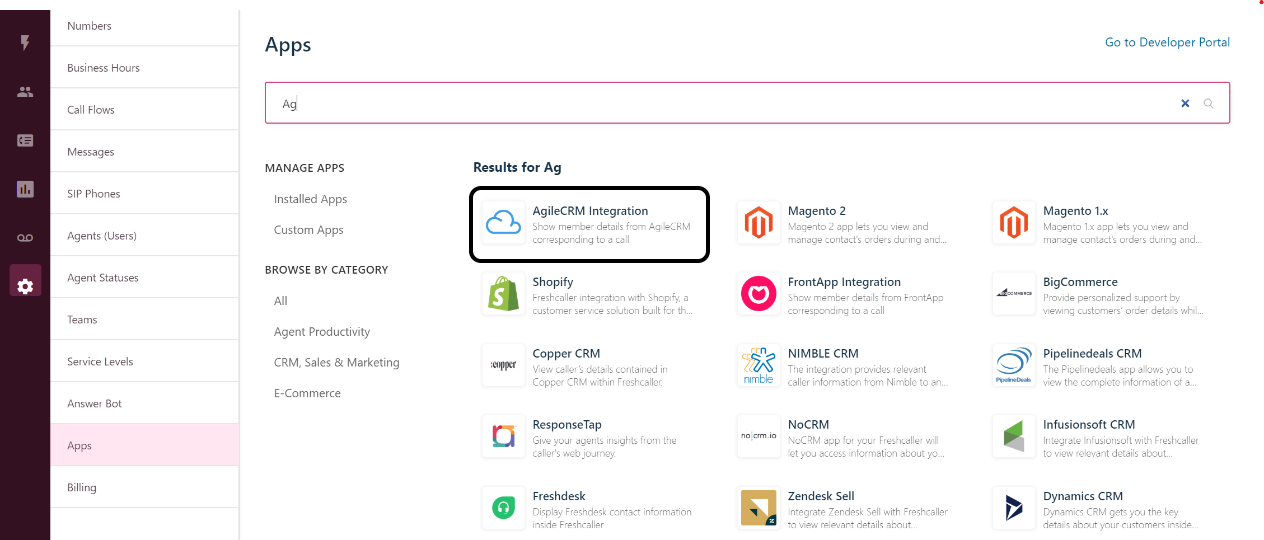Browse the All category
The height and width of the screenshot is (540, 1264).
point(281,301)
